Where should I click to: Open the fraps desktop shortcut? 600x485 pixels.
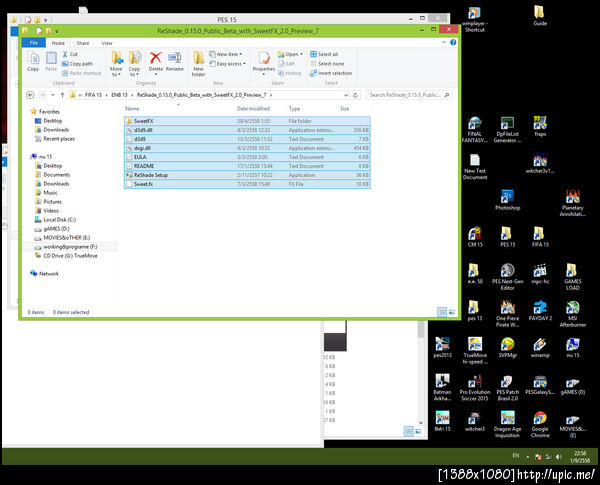pyautogui.click(x=540, y=126)
